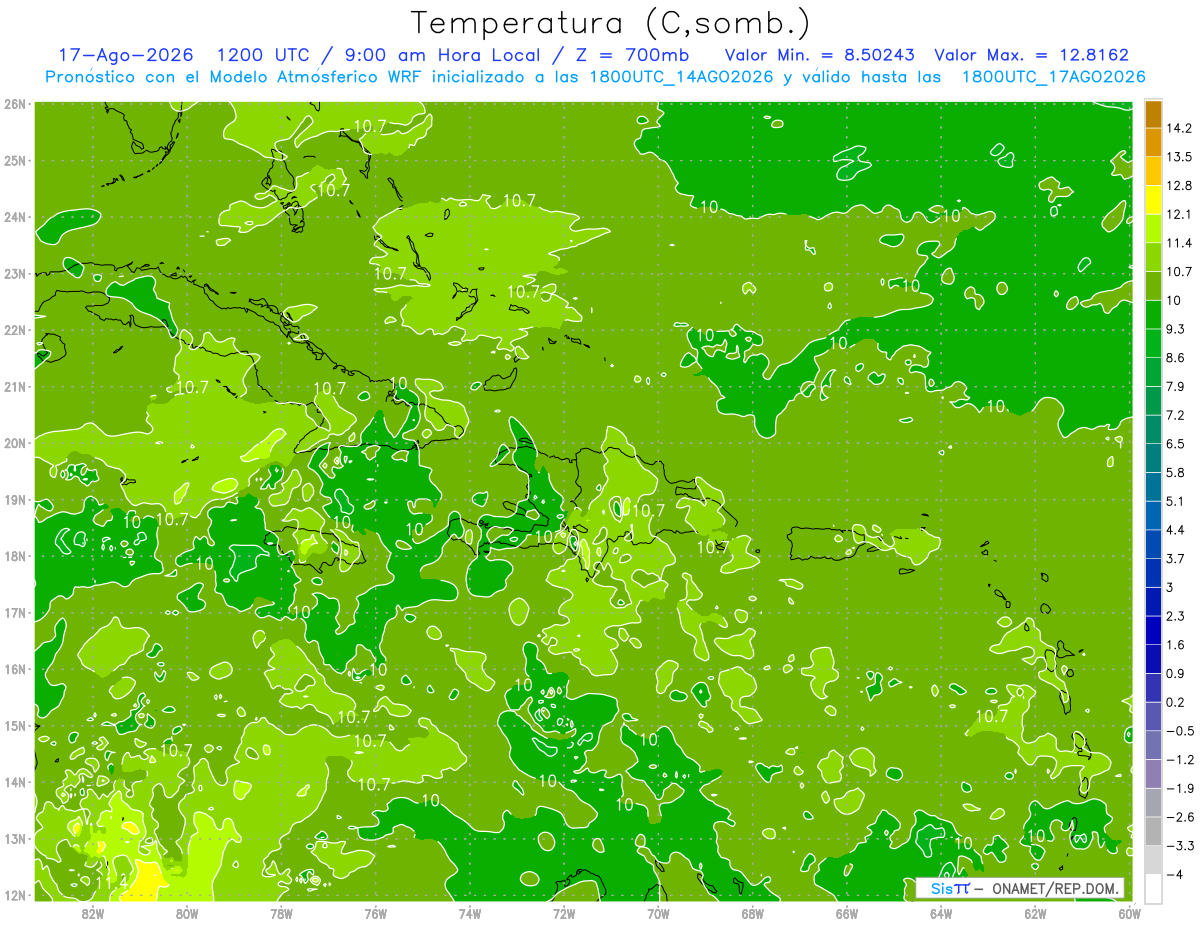Click the "26N" latitude axis label

pyautogui.click(x=15, y=104)
